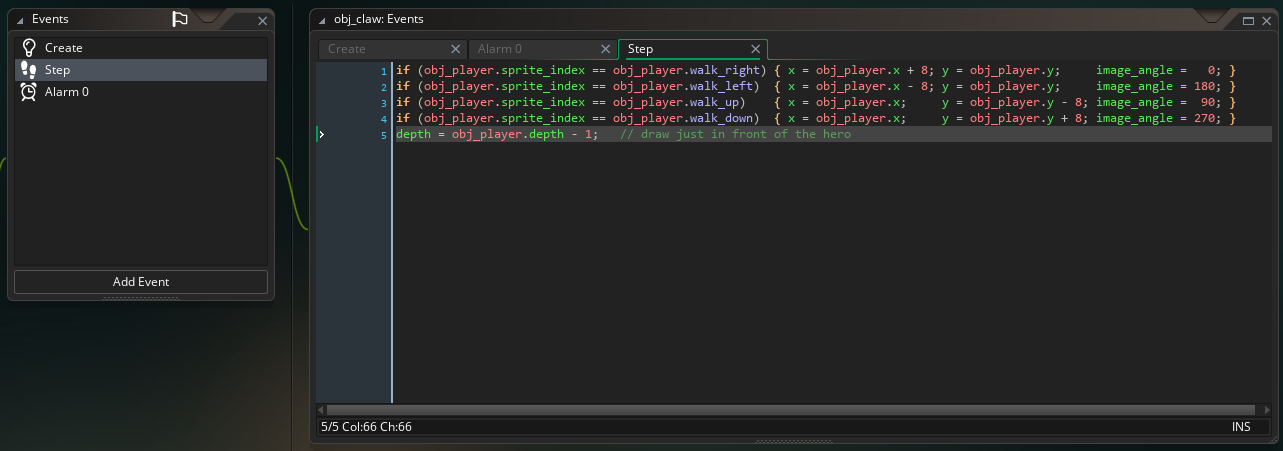This screenshot has width=1283, height=451.
Task: Select the Create event lightbulb icon
Action: [x=29, y=47]
